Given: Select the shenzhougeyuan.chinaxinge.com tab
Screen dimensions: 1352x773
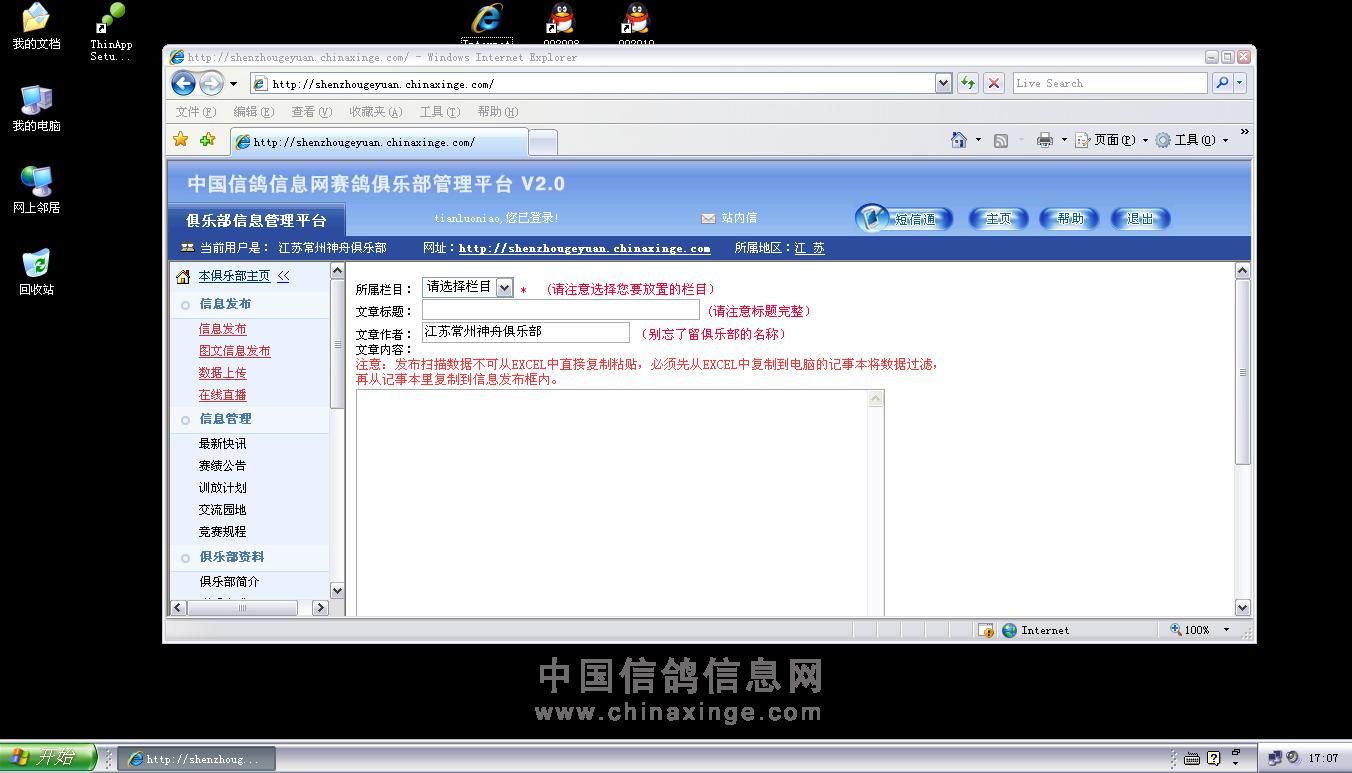Looking at the screenshot, I should (x=378, y=142).
